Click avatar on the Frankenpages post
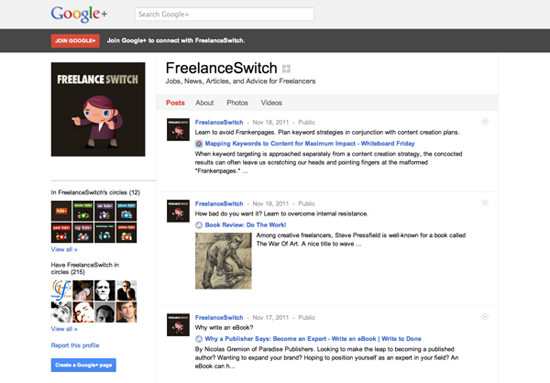The image size is (550, 383). pos(178,129)
